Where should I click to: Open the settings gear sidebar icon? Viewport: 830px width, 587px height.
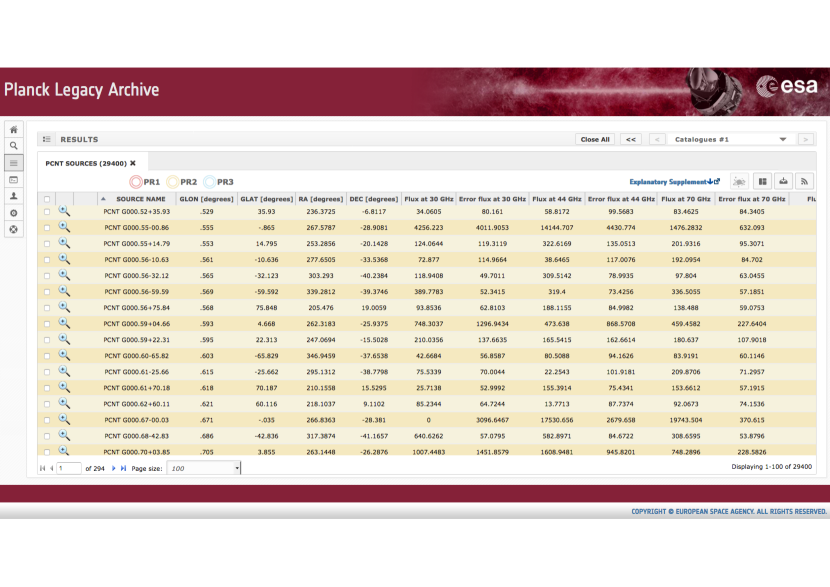(x=14, y=213)
